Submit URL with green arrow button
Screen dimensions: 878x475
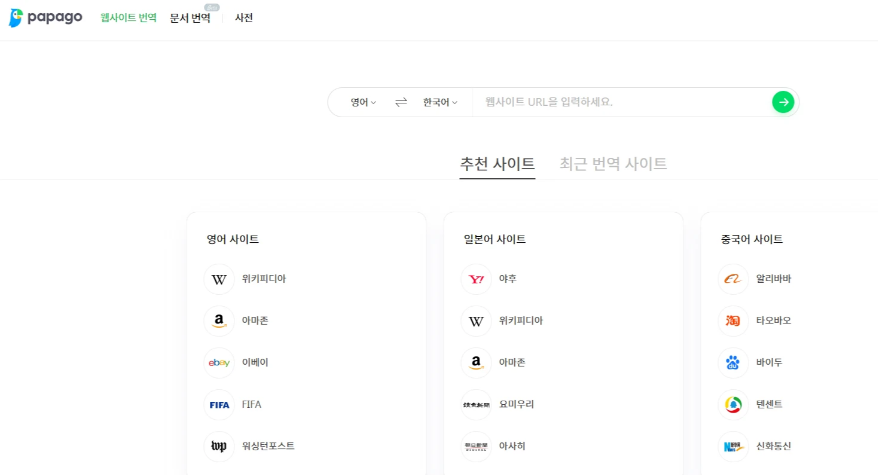pos(783,102)
